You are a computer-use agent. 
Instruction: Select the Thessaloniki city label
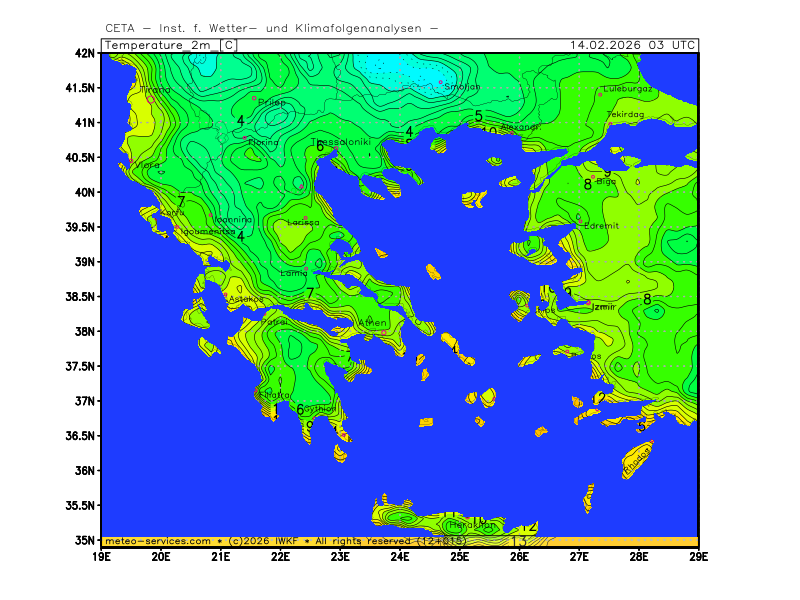click(342, 142)
